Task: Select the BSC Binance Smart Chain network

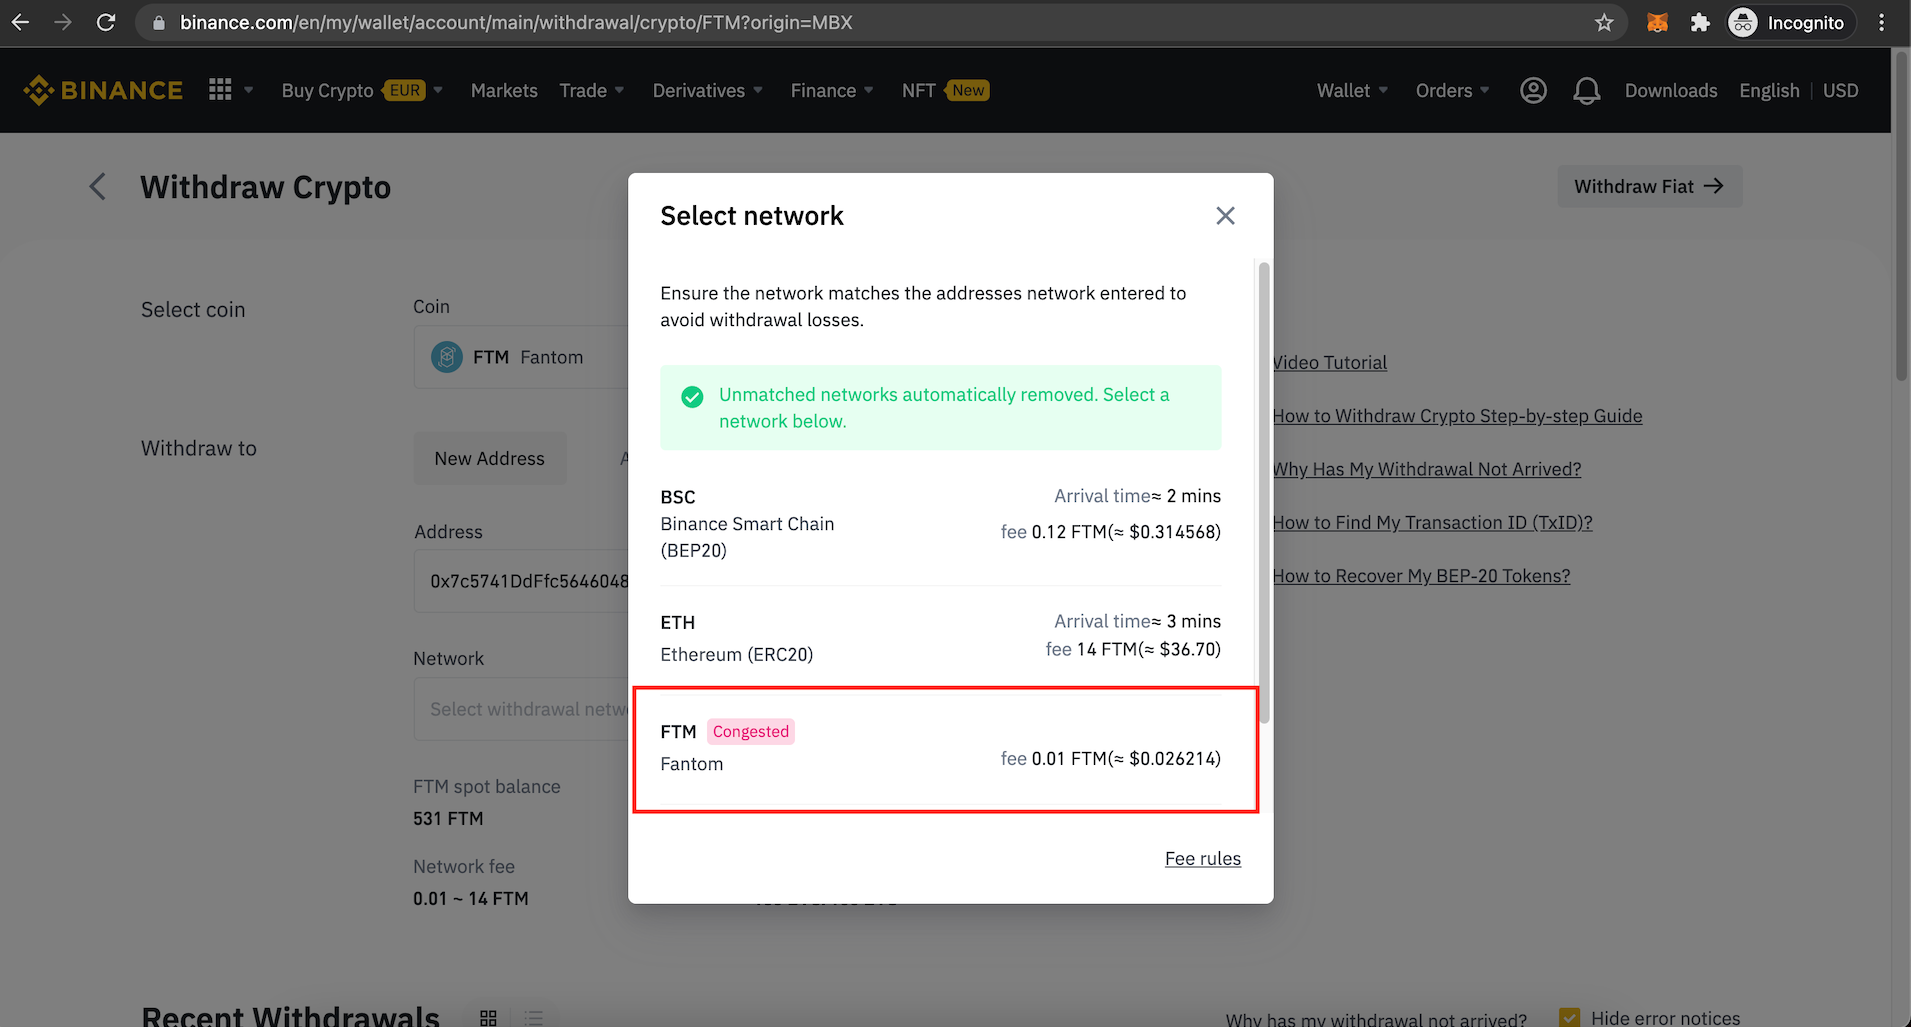Action: (940, 523)
